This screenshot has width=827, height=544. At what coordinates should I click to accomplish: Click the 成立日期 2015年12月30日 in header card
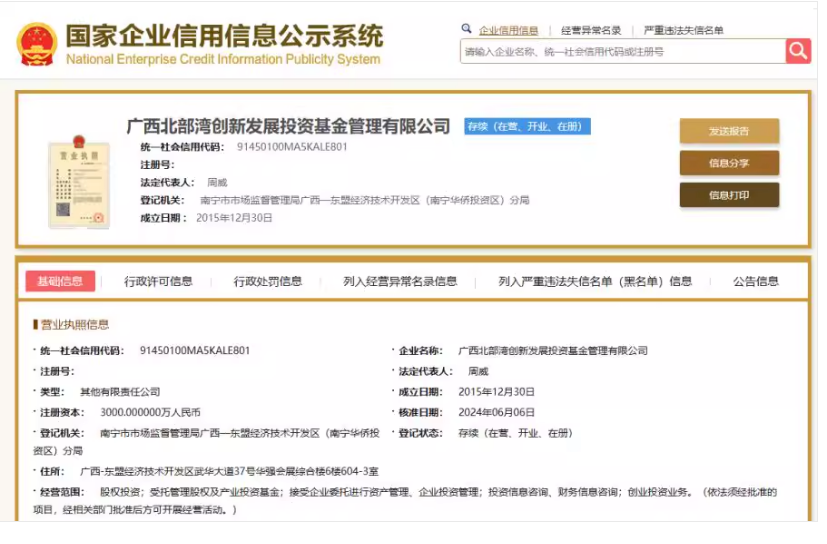point(234,218)
